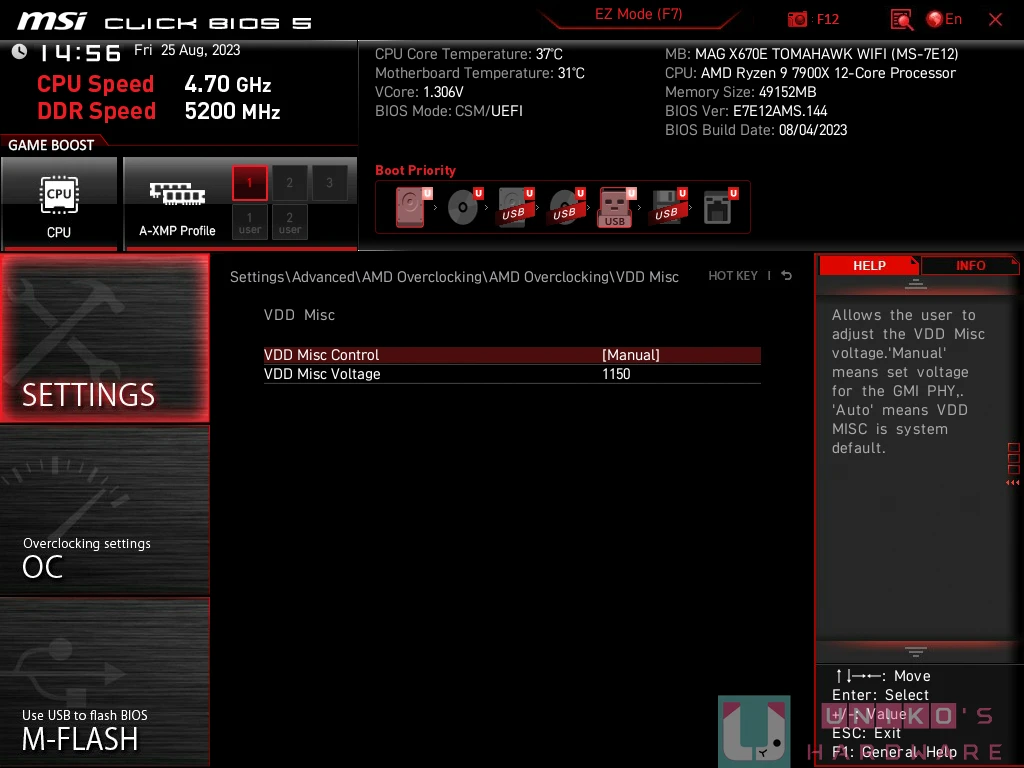The width and height of the screenshot is (1024, 768).
Task: Click the F12 screenshot camera icon
Action: point(797,19)
